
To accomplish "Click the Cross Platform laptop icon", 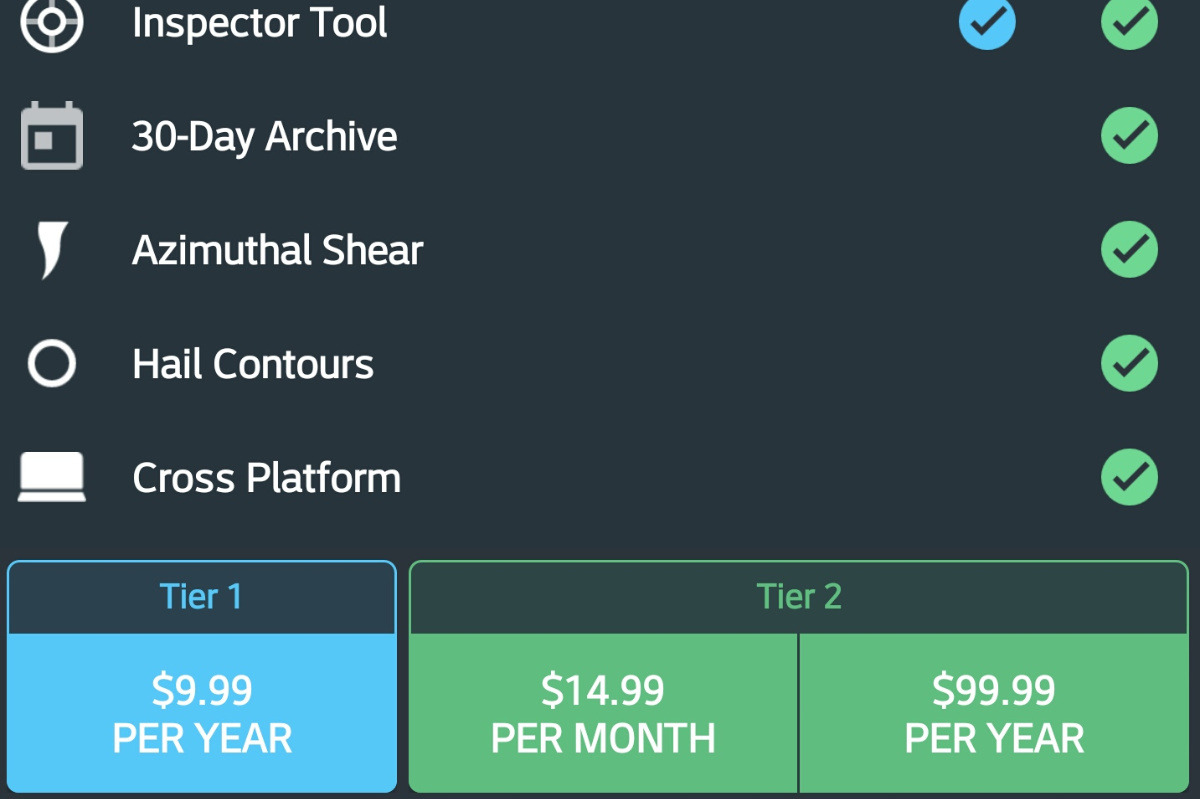I will 52,477.
